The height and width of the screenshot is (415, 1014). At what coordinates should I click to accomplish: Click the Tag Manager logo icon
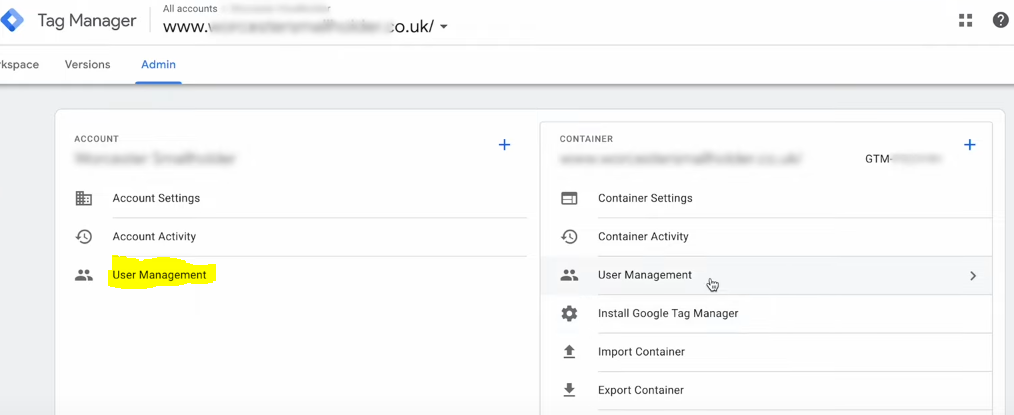pos(12,21)
